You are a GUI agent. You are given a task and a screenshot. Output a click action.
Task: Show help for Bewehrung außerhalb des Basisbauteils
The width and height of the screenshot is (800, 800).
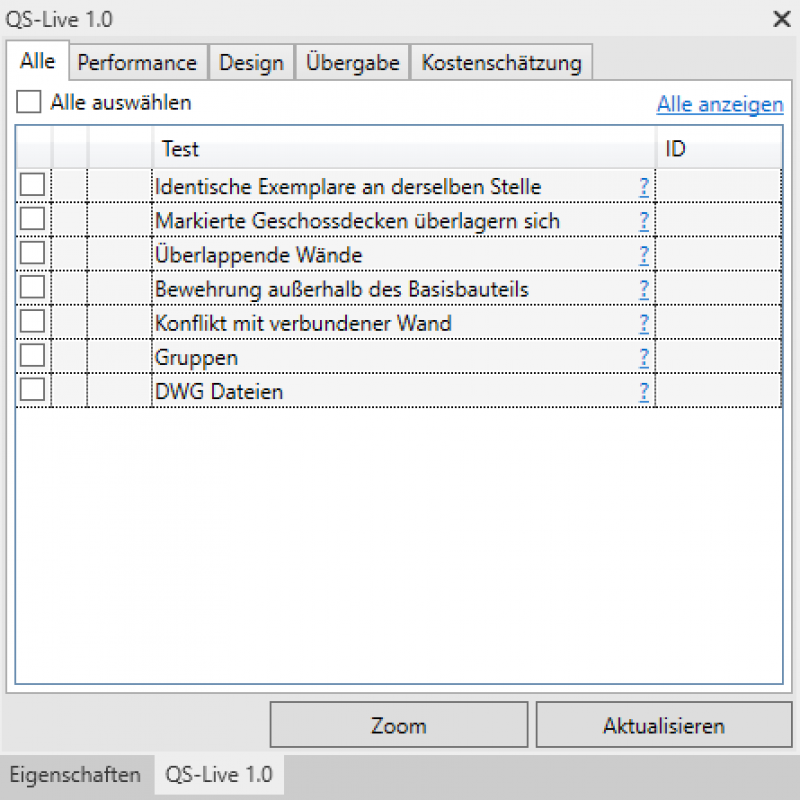click(645, 289)
